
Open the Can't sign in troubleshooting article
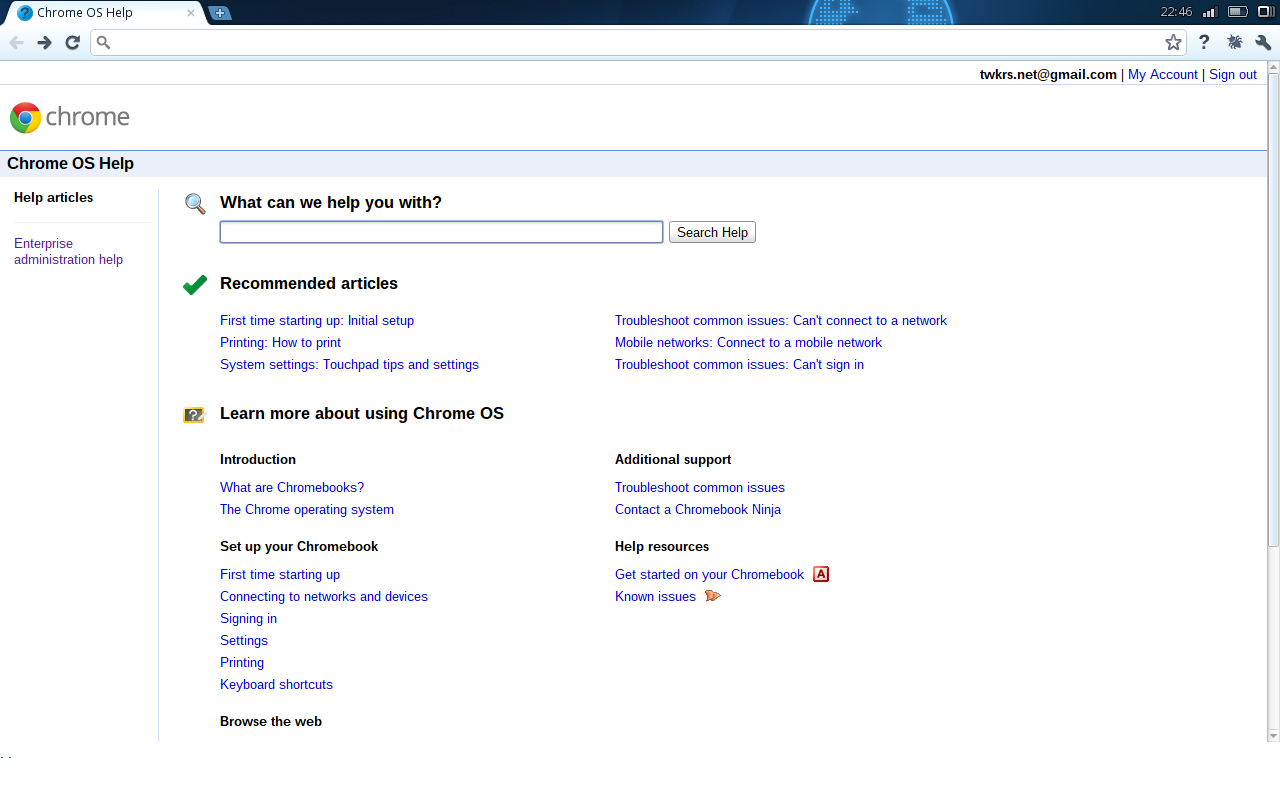tap(739, 364)
